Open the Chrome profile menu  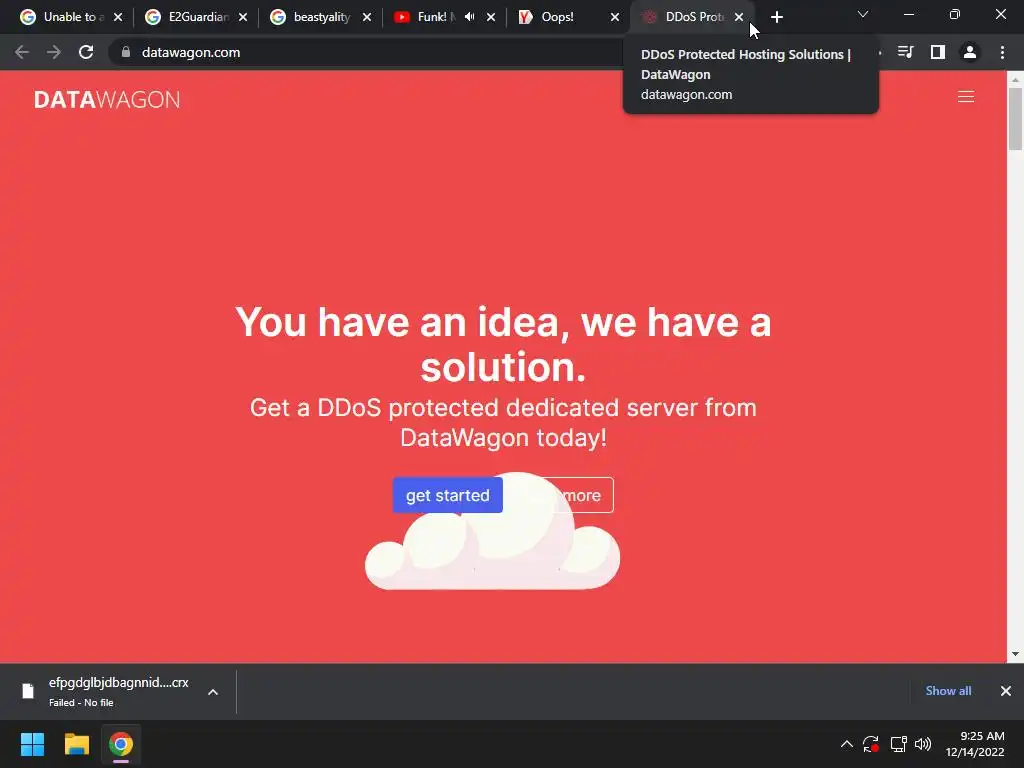point(970,52)
